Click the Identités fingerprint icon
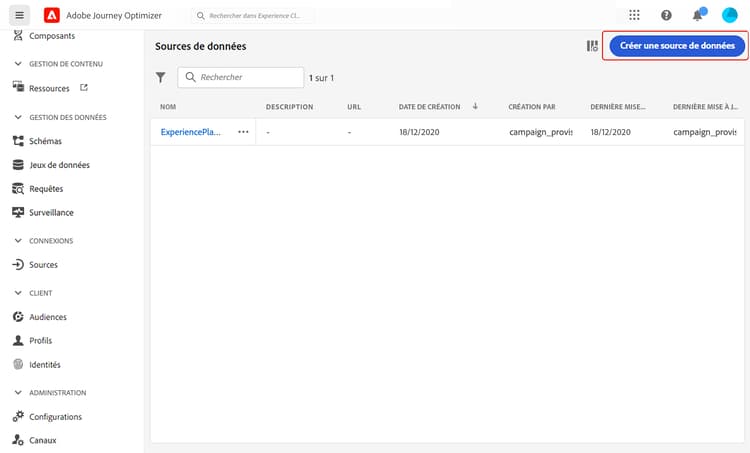 [18, 364]
